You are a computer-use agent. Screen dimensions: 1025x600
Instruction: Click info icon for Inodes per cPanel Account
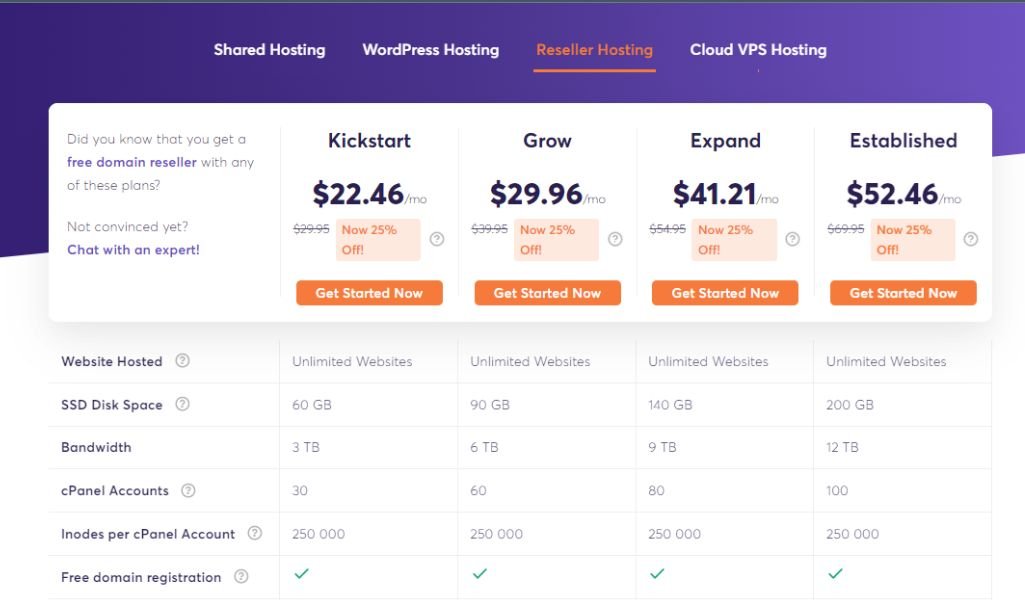pyautogui.click(x=255, y=533)
